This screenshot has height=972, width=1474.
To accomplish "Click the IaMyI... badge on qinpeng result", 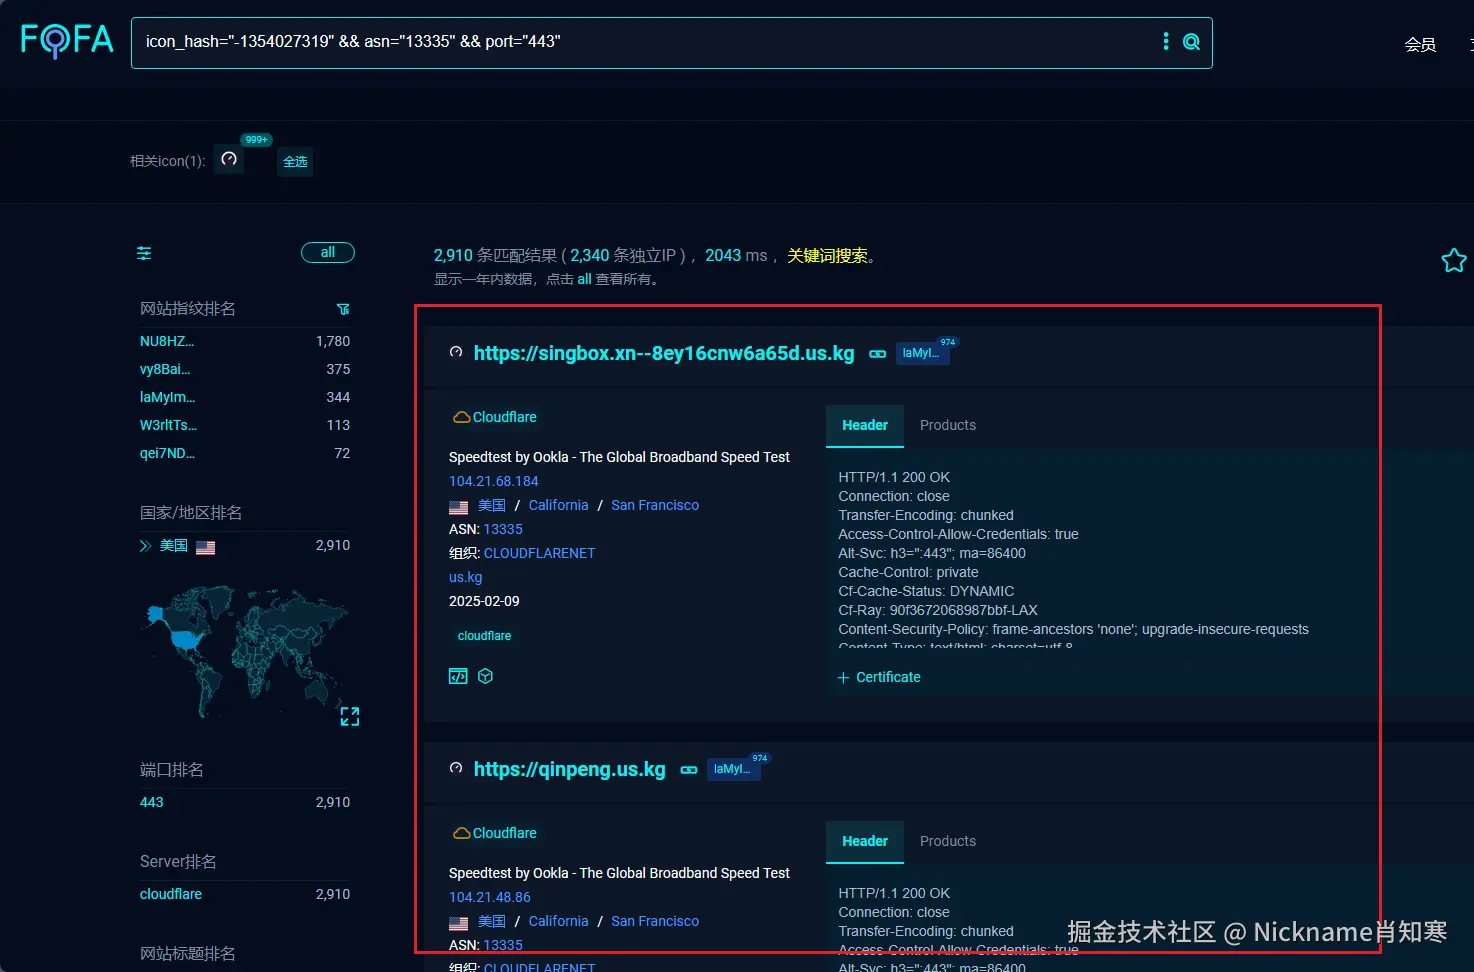I will [732, 769].
